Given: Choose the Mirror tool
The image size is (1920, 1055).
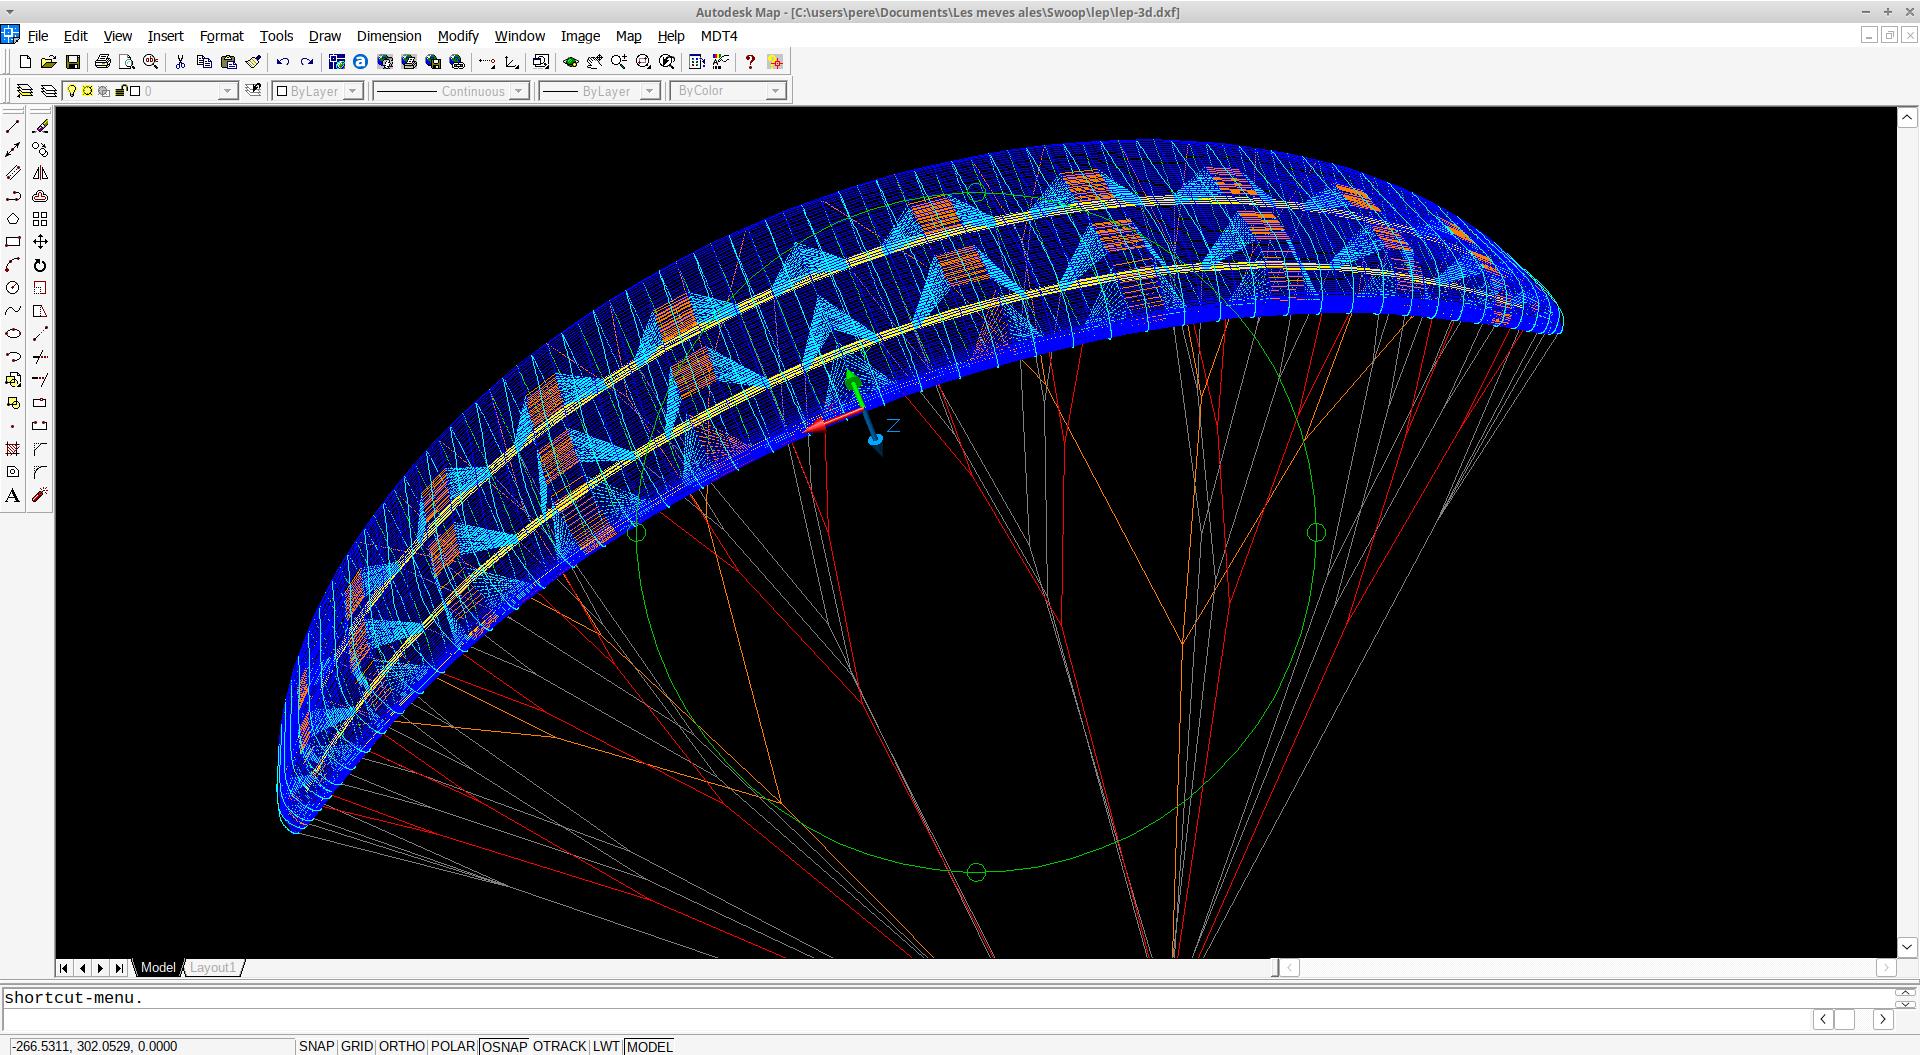Looking at the screenshot, I should (40, 173).
